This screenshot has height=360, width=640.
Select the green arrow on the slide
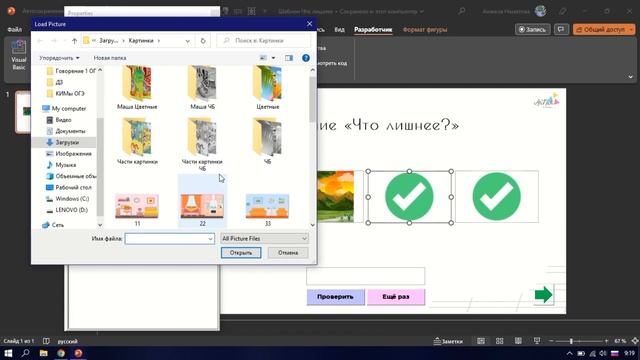pos(543,294)
